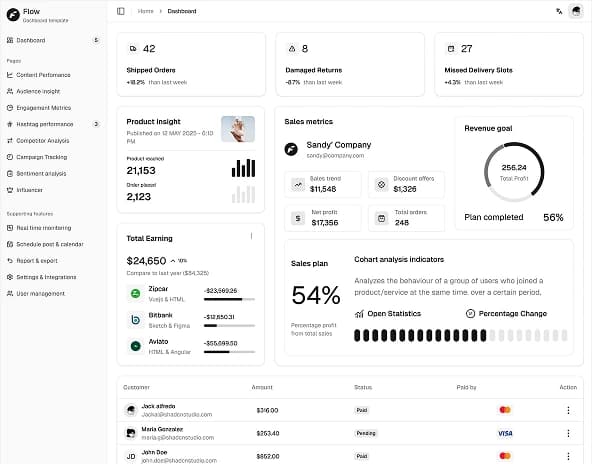Open Sentiment analysis page
Screen dimensions: 592x464
click(x=53, y=173)
